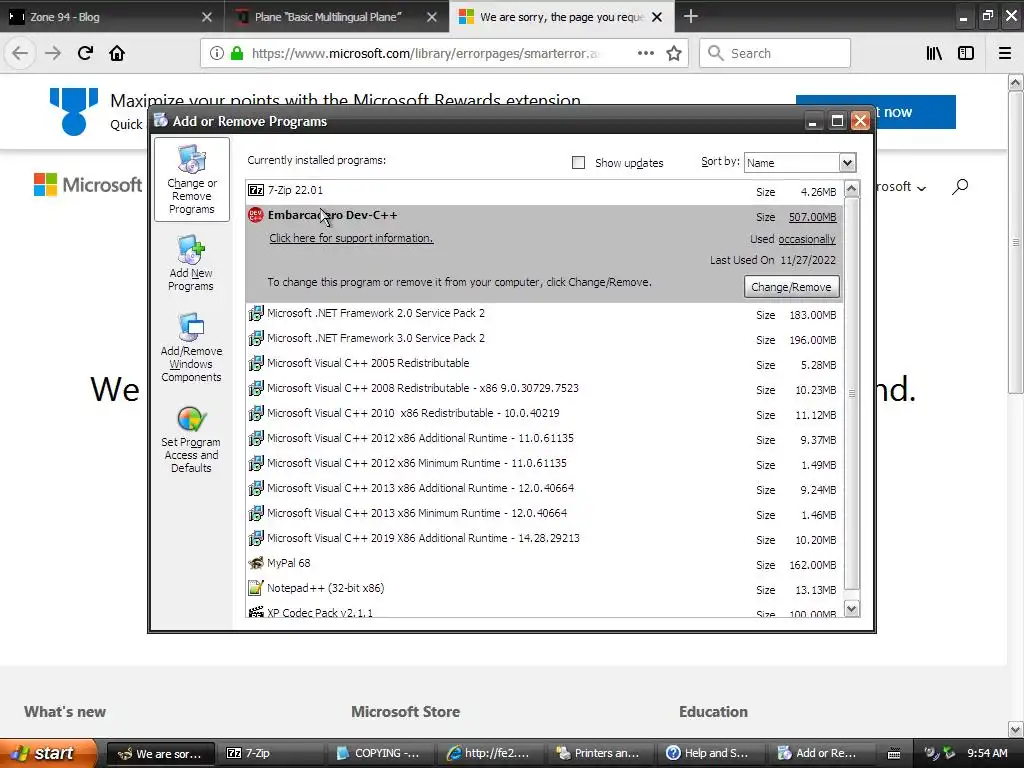Toggle the browser sidebar icon
The height and width of the screenshot is (768, 1024).
pos(966,53)
